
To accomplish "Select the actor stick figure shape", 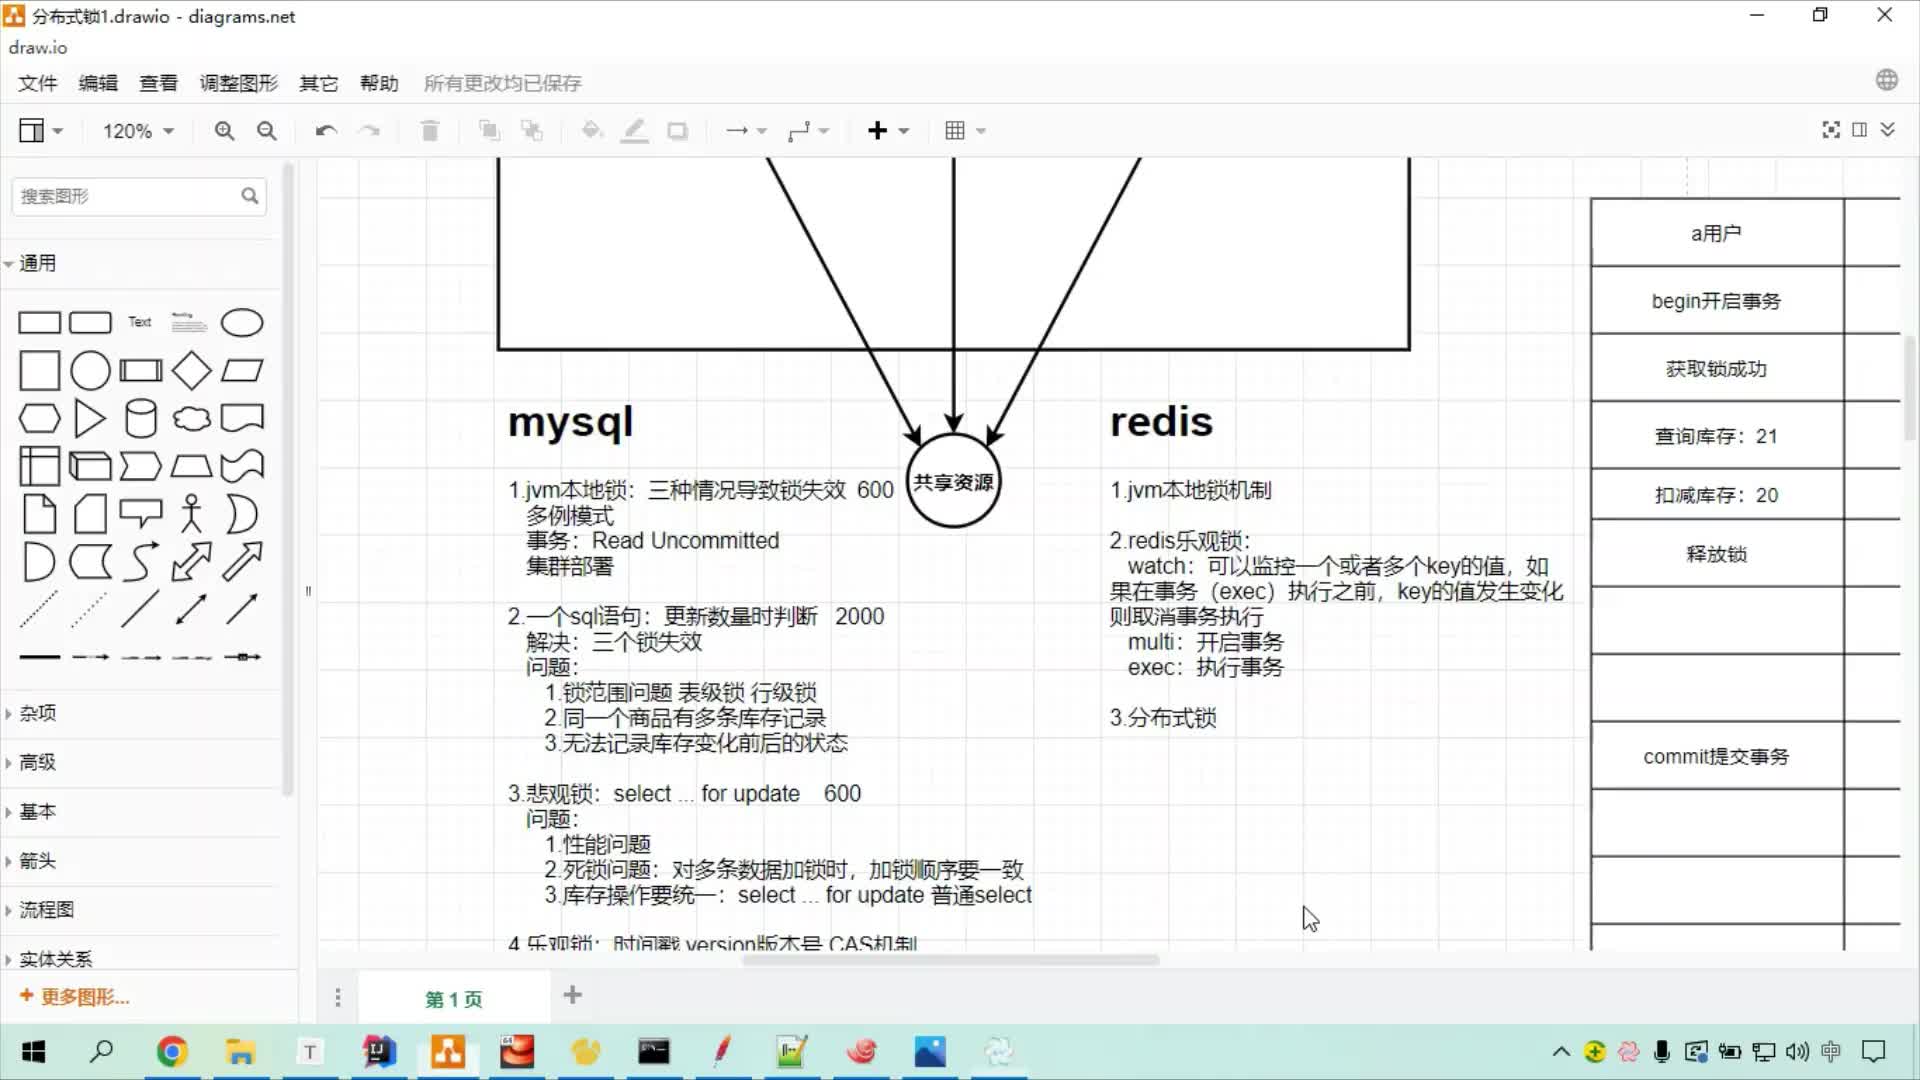I will pos(191,514).
